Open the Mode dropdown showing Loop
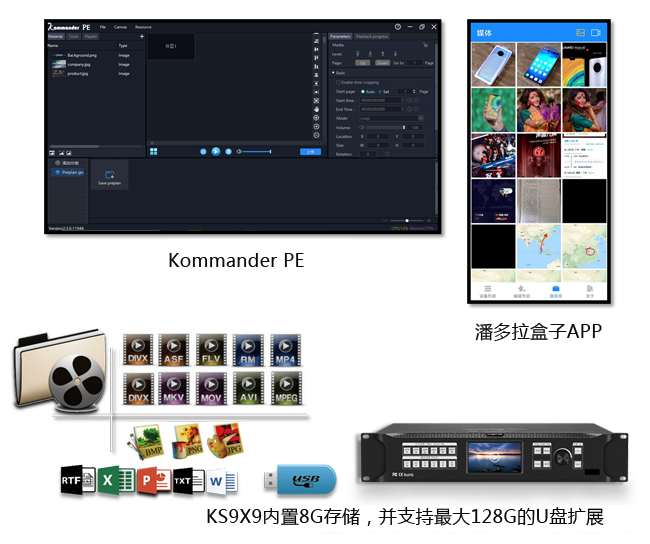This screenshot has height=544, width=650. (x=391, y=118)
